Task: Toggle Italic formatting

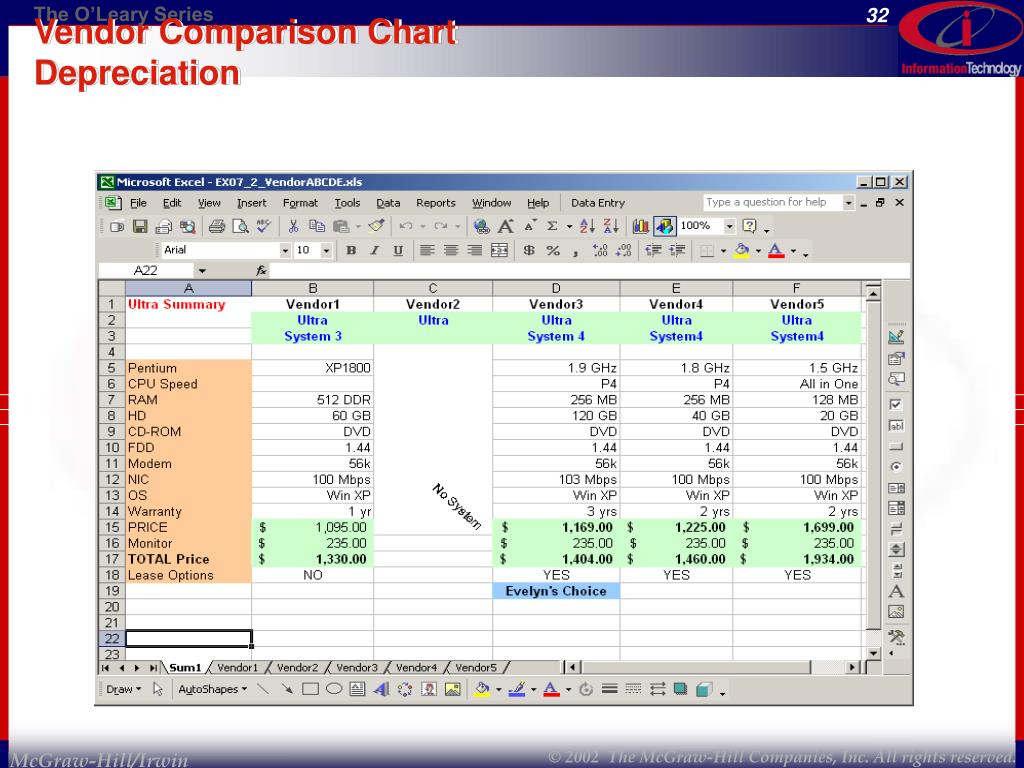Action: pyautogui.click(x=374, y=251)
